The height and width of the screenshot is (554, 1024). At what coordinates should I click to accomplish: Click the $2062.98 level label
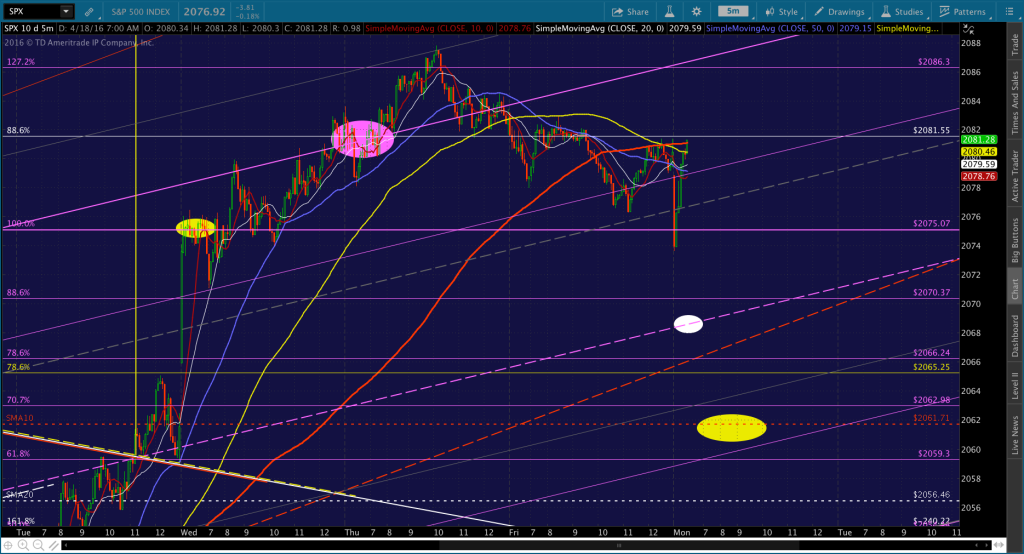(932, 400)
